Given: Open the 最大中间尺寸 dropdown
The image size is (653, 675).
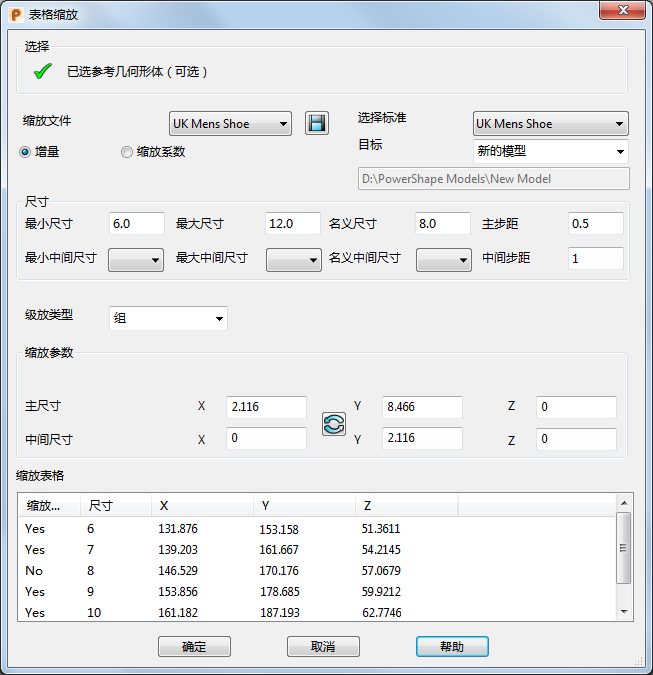Looking at the screenshot, I should [x=294, y=260].
